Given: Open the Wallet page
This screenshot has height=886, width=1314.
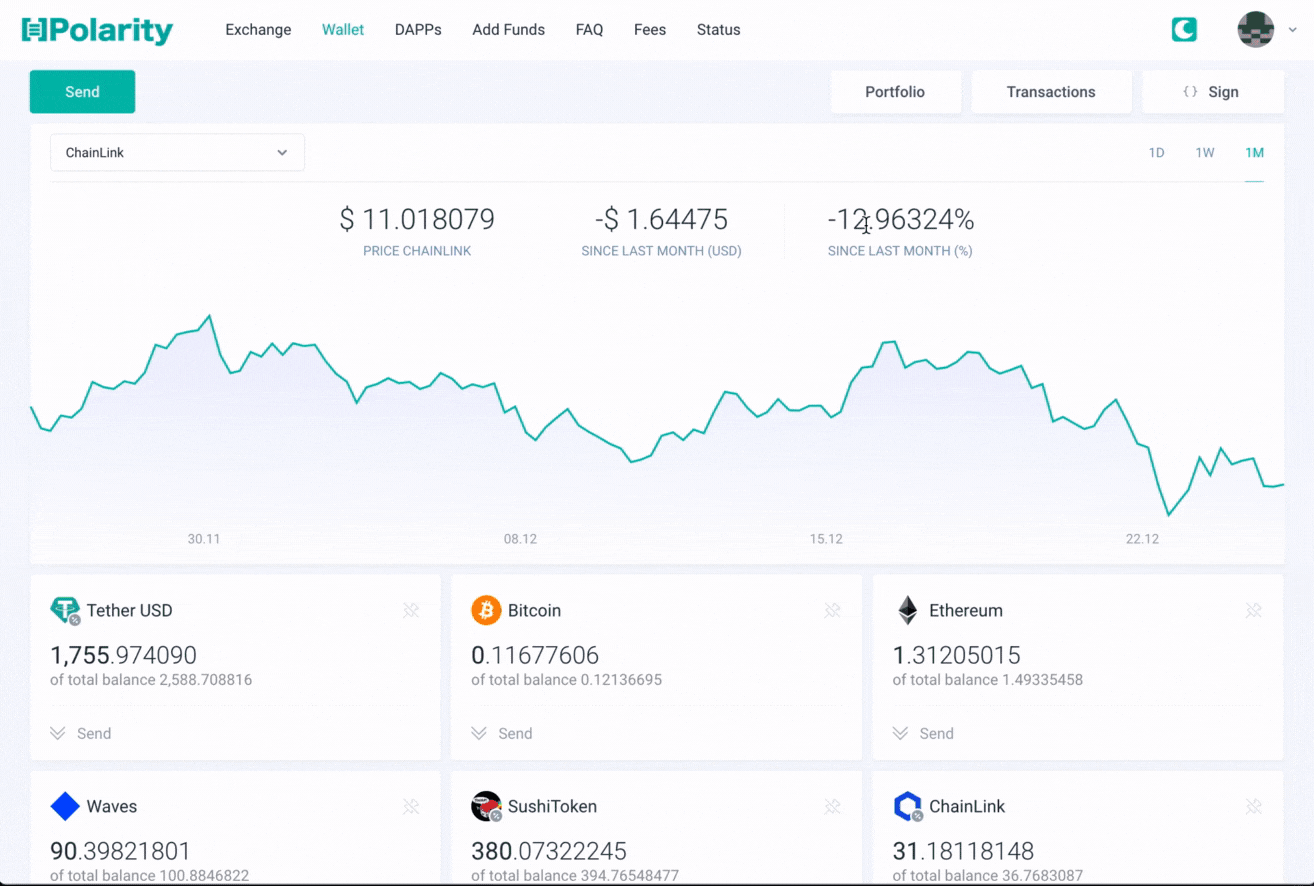Looking at the screenshot, I should [343, 30].
